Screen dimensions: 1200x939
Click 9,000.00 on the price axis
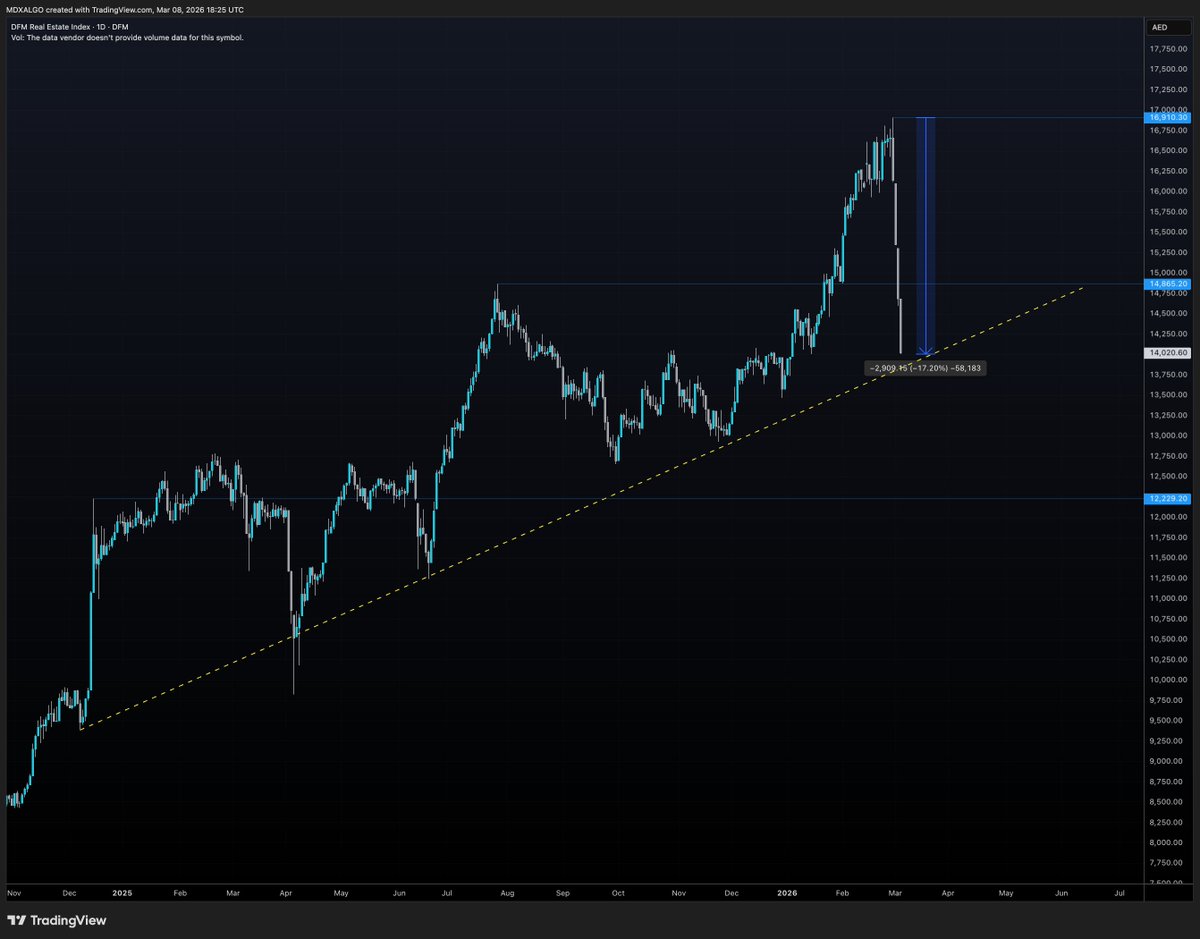point(1168,761)
